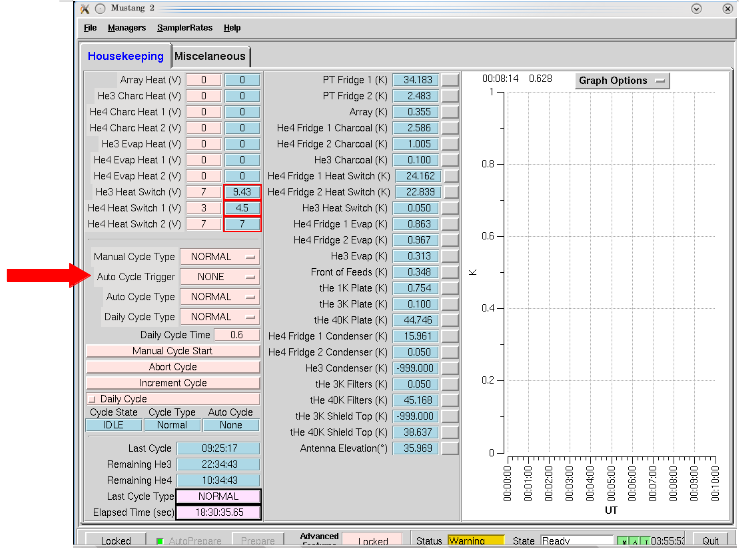Screen dimensions: 739x549
Task: Click the He4 Heat Switch 1 (V) input showing 3
Action: coord(204,208)
